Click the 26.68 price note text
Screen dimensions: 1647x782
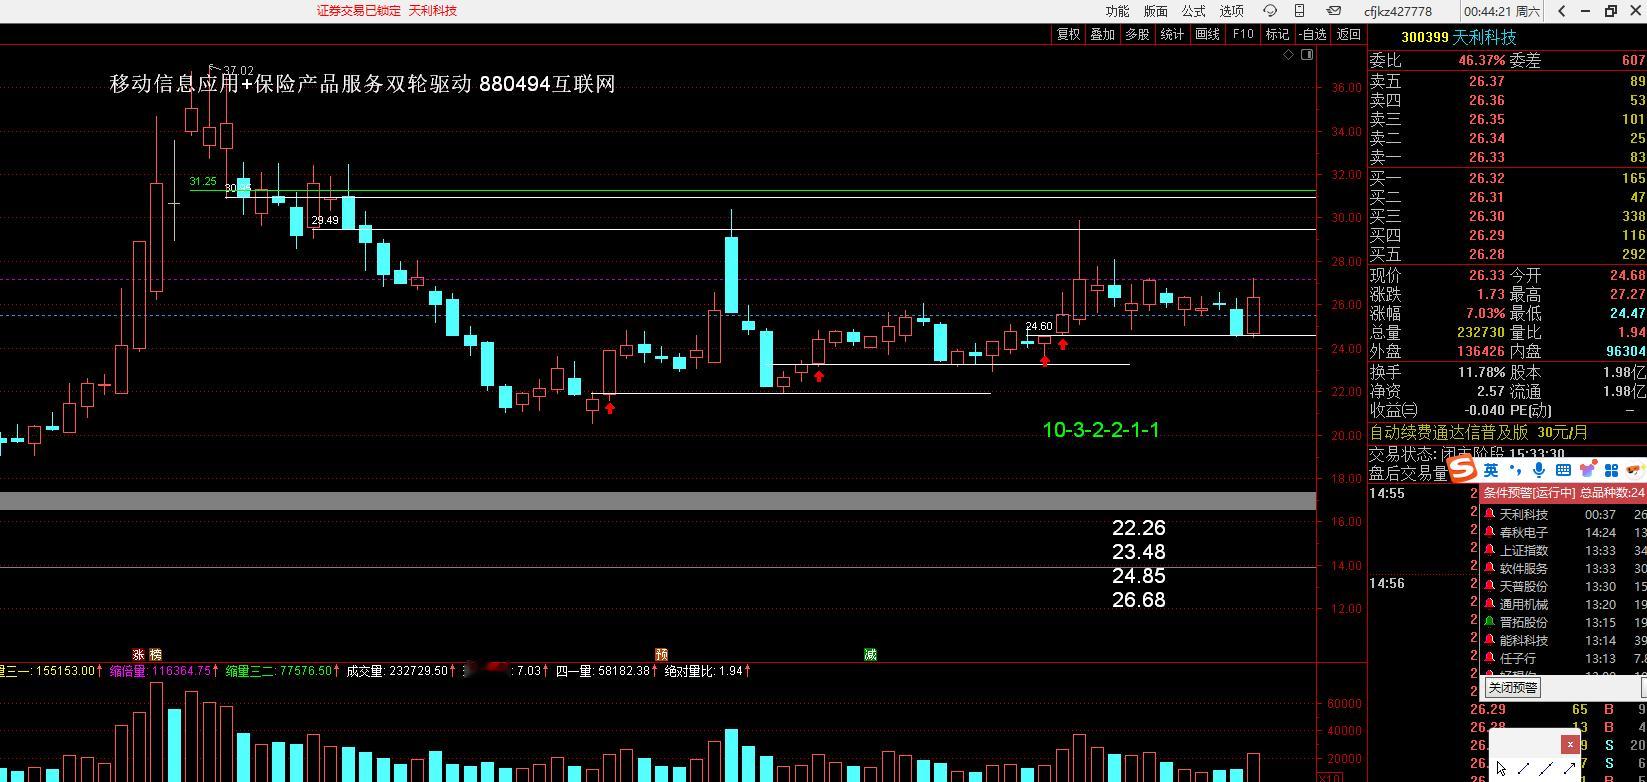1139,600
